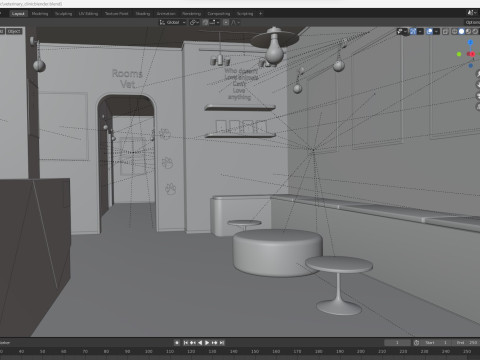Select Rendered viewport shading
The image size is (480, 360).
475,31
